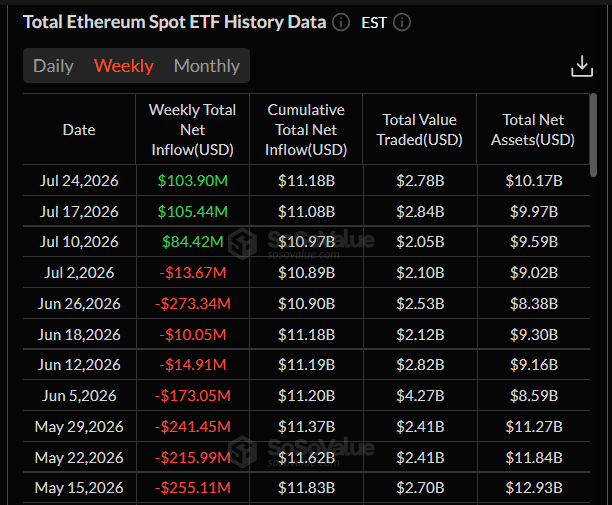Click the $2.70B value traded cell
This screenshot has height=505, width=612.
[420, 487]
